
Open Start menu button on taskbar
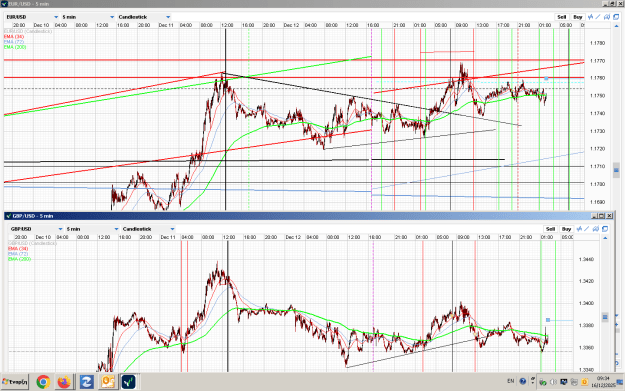[15, 382]
